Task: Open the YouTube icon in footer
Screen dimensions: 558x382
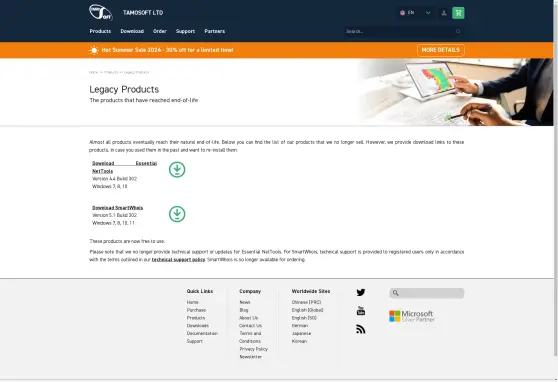Action: pos(360,310)
